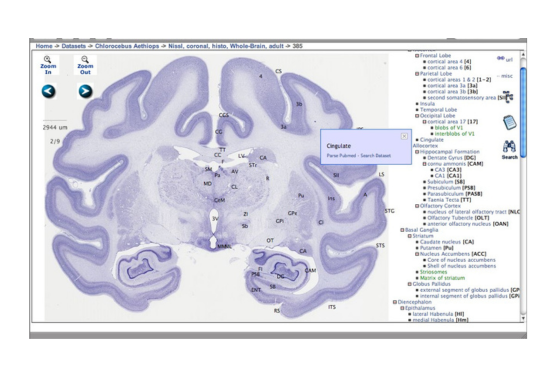
Task: Select Presubiculum [PSB]
Action: click(x=451, y=188)
